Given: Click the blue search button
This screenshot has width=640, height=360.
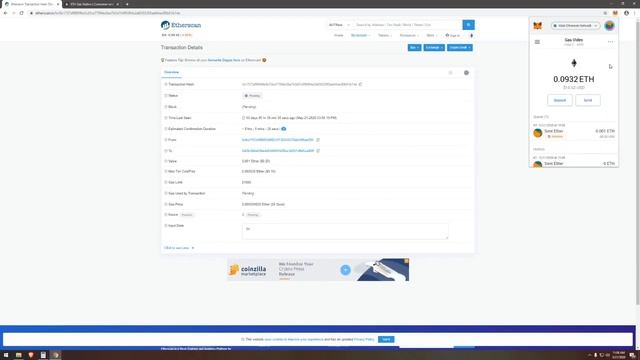Looking at the screenshot, I should pyautogui.click(x=468, y=25).
